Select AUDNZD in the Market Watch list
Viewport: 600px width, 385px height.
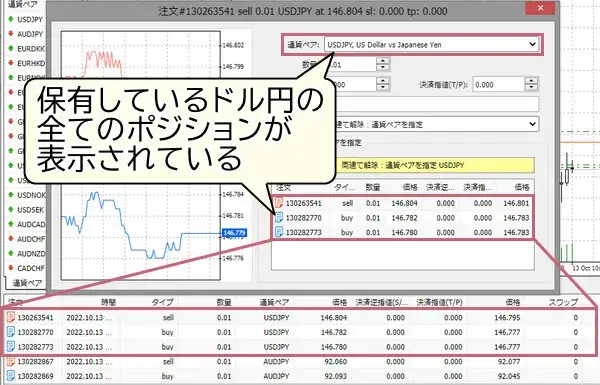pos(31,254)
